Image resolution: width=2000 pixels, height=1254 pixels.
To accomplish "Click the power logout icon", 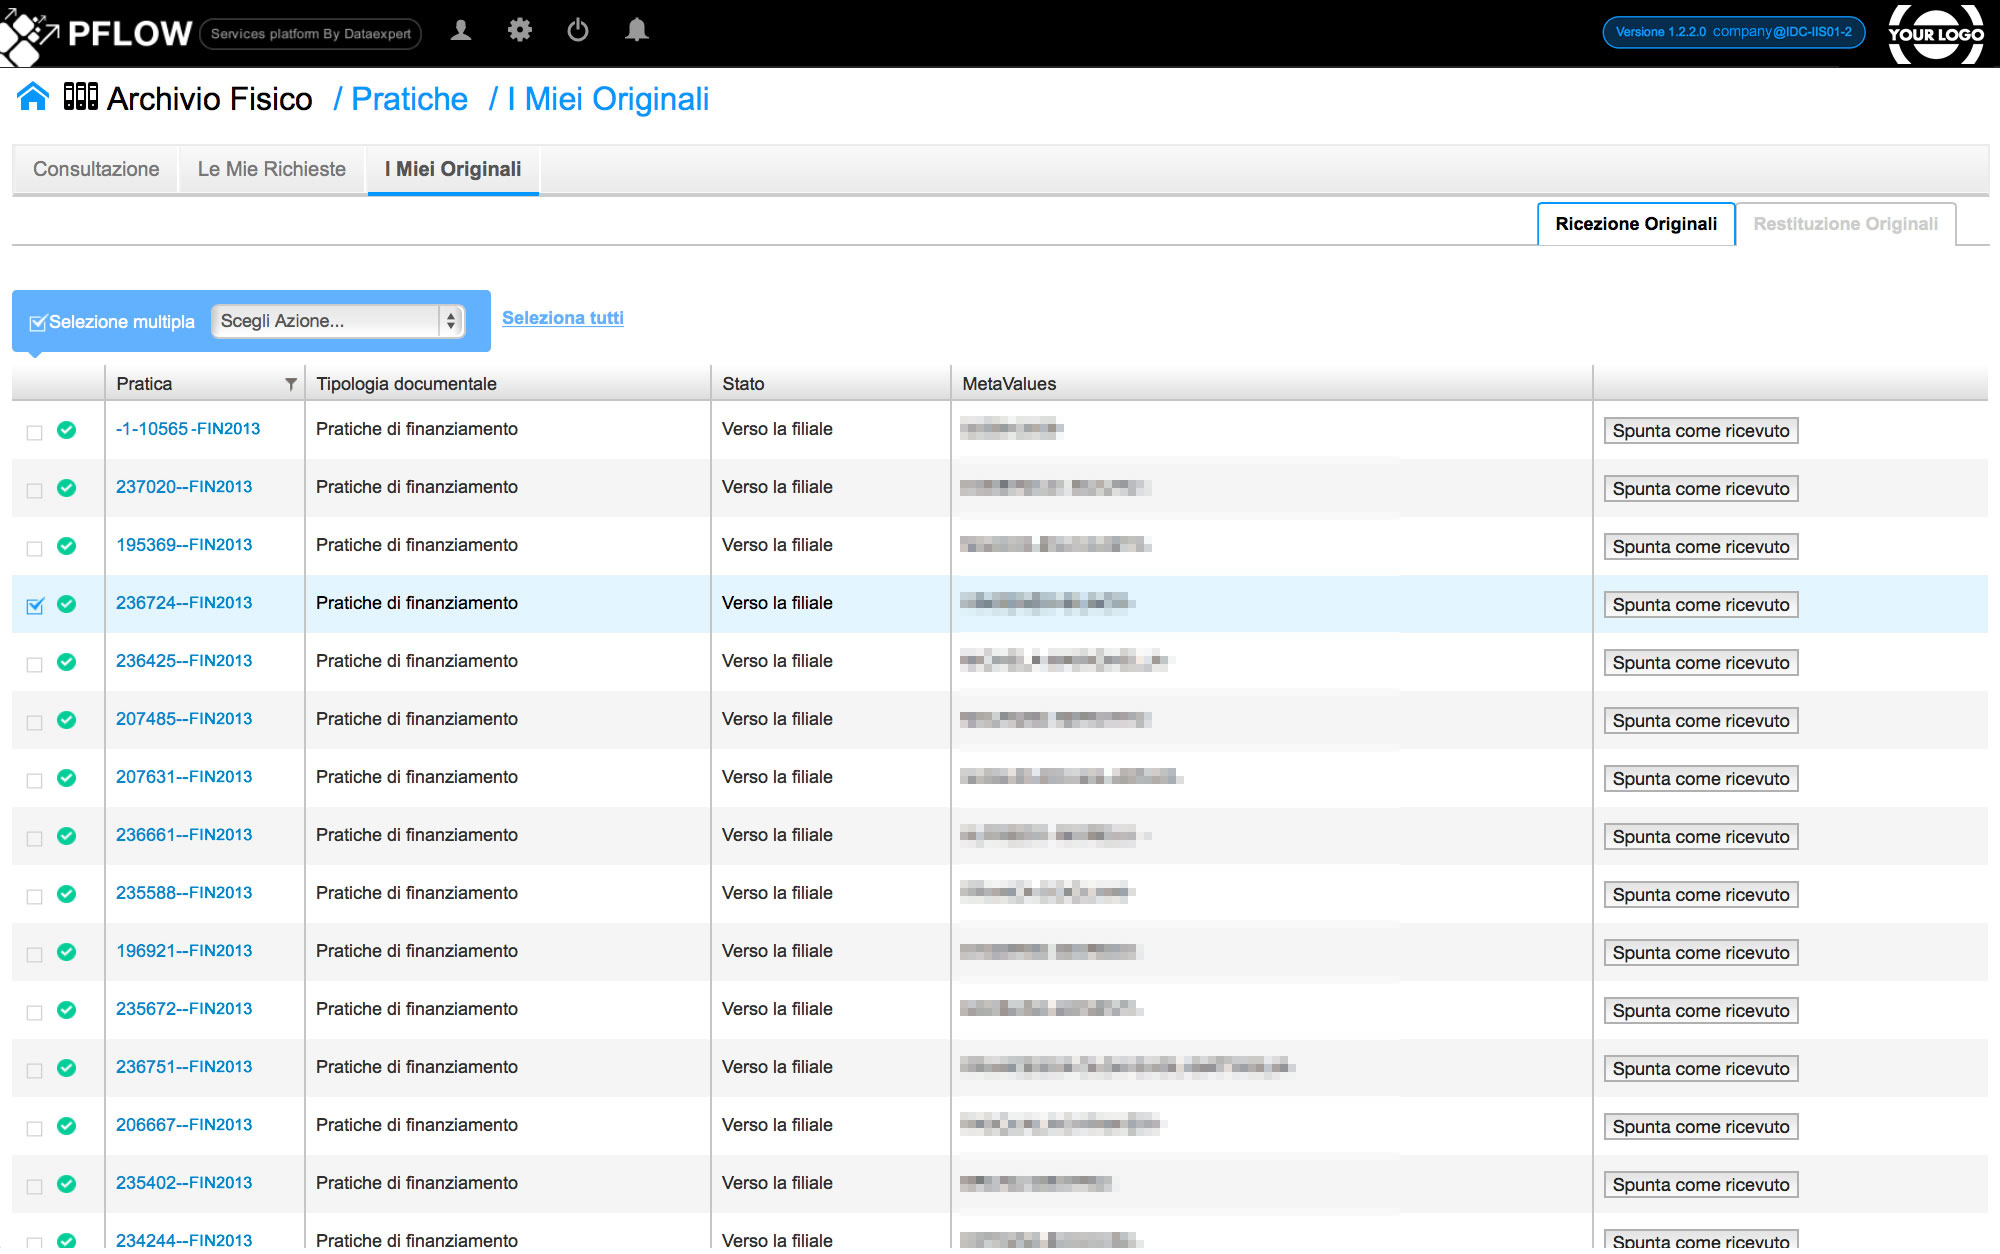I will [x=578, y=31].
